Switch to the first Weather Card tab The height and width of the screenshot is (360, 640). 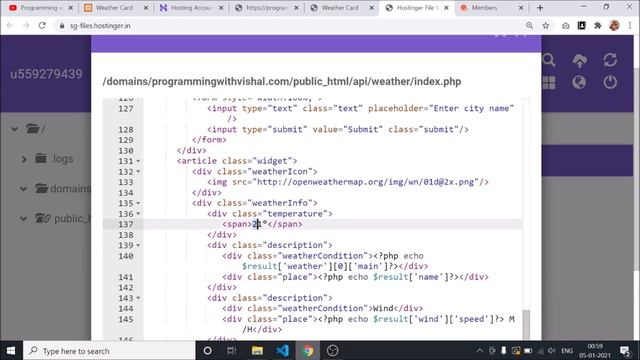[x=115, y=8]
